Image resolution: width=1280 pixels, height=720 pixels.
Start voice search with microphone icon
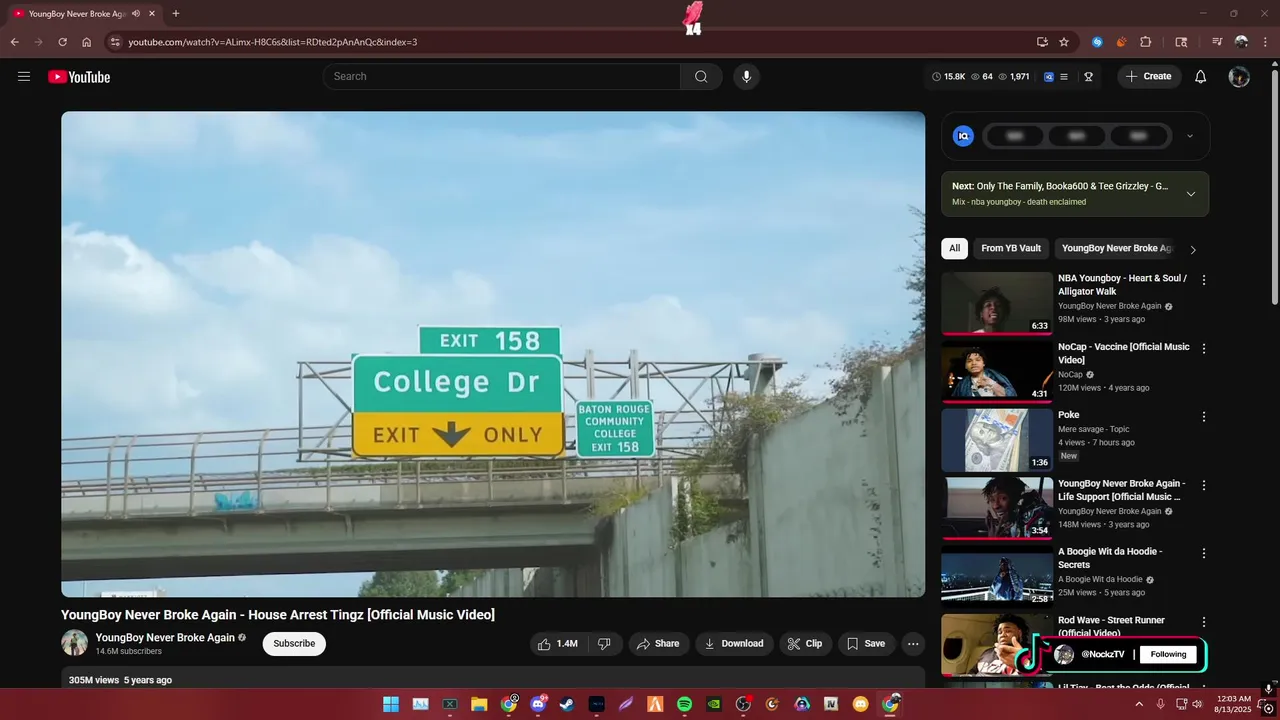[x=745, y=76]
